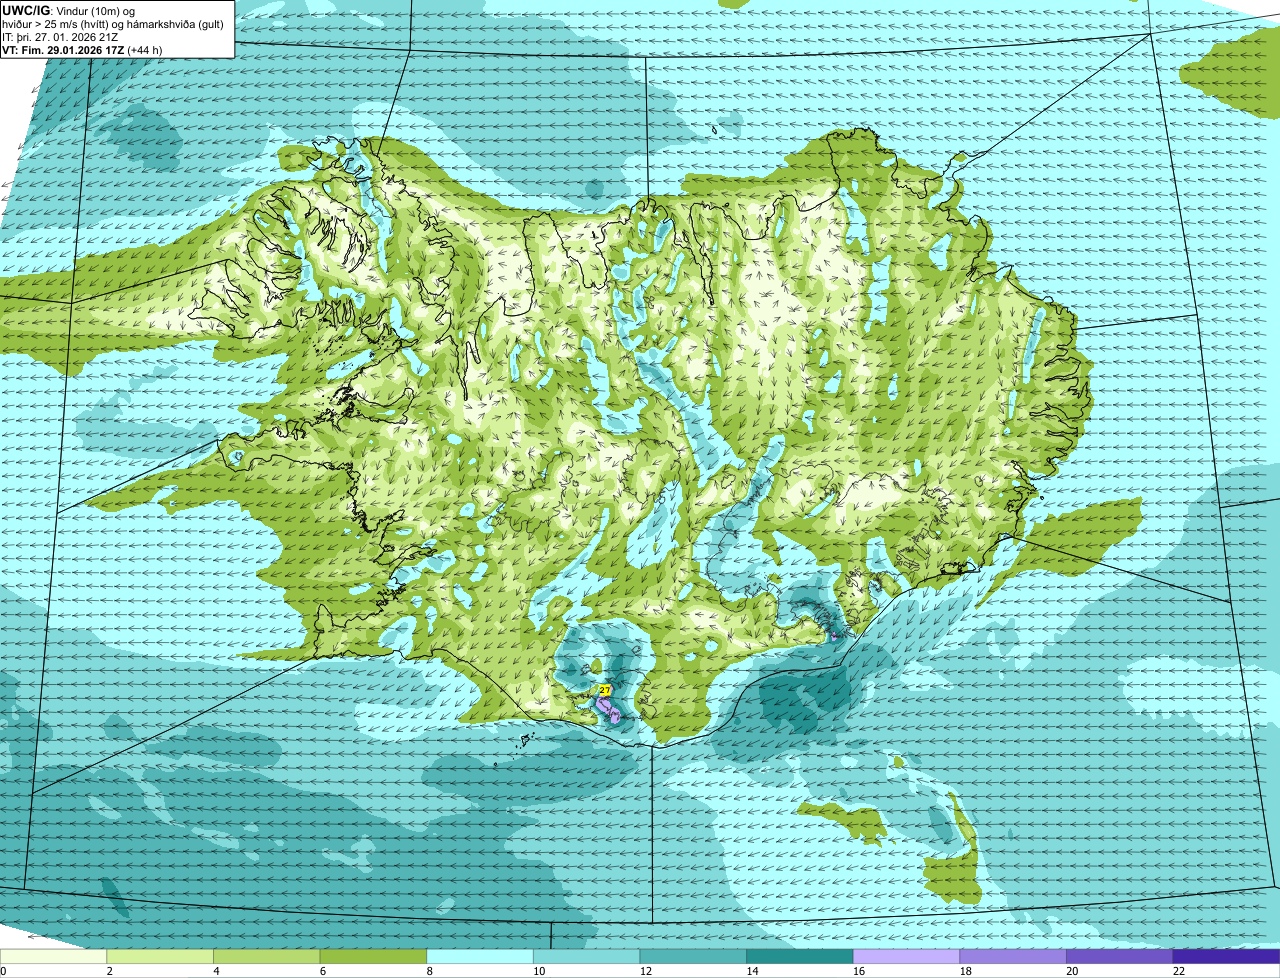Click the '18' label on the scale

966,971
